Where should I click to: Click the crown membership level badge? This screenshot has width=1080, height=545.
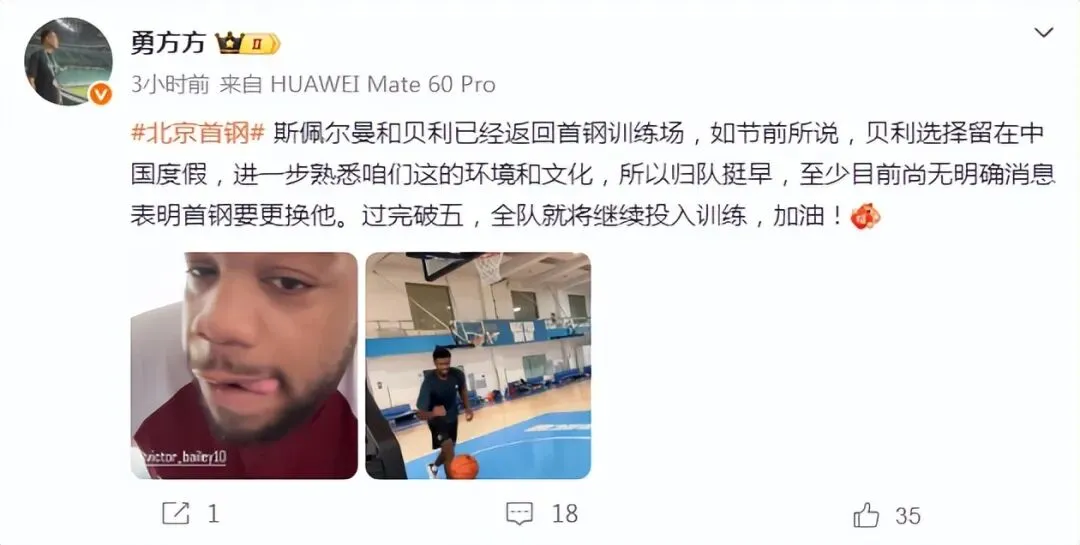click(x=248, y=43)
